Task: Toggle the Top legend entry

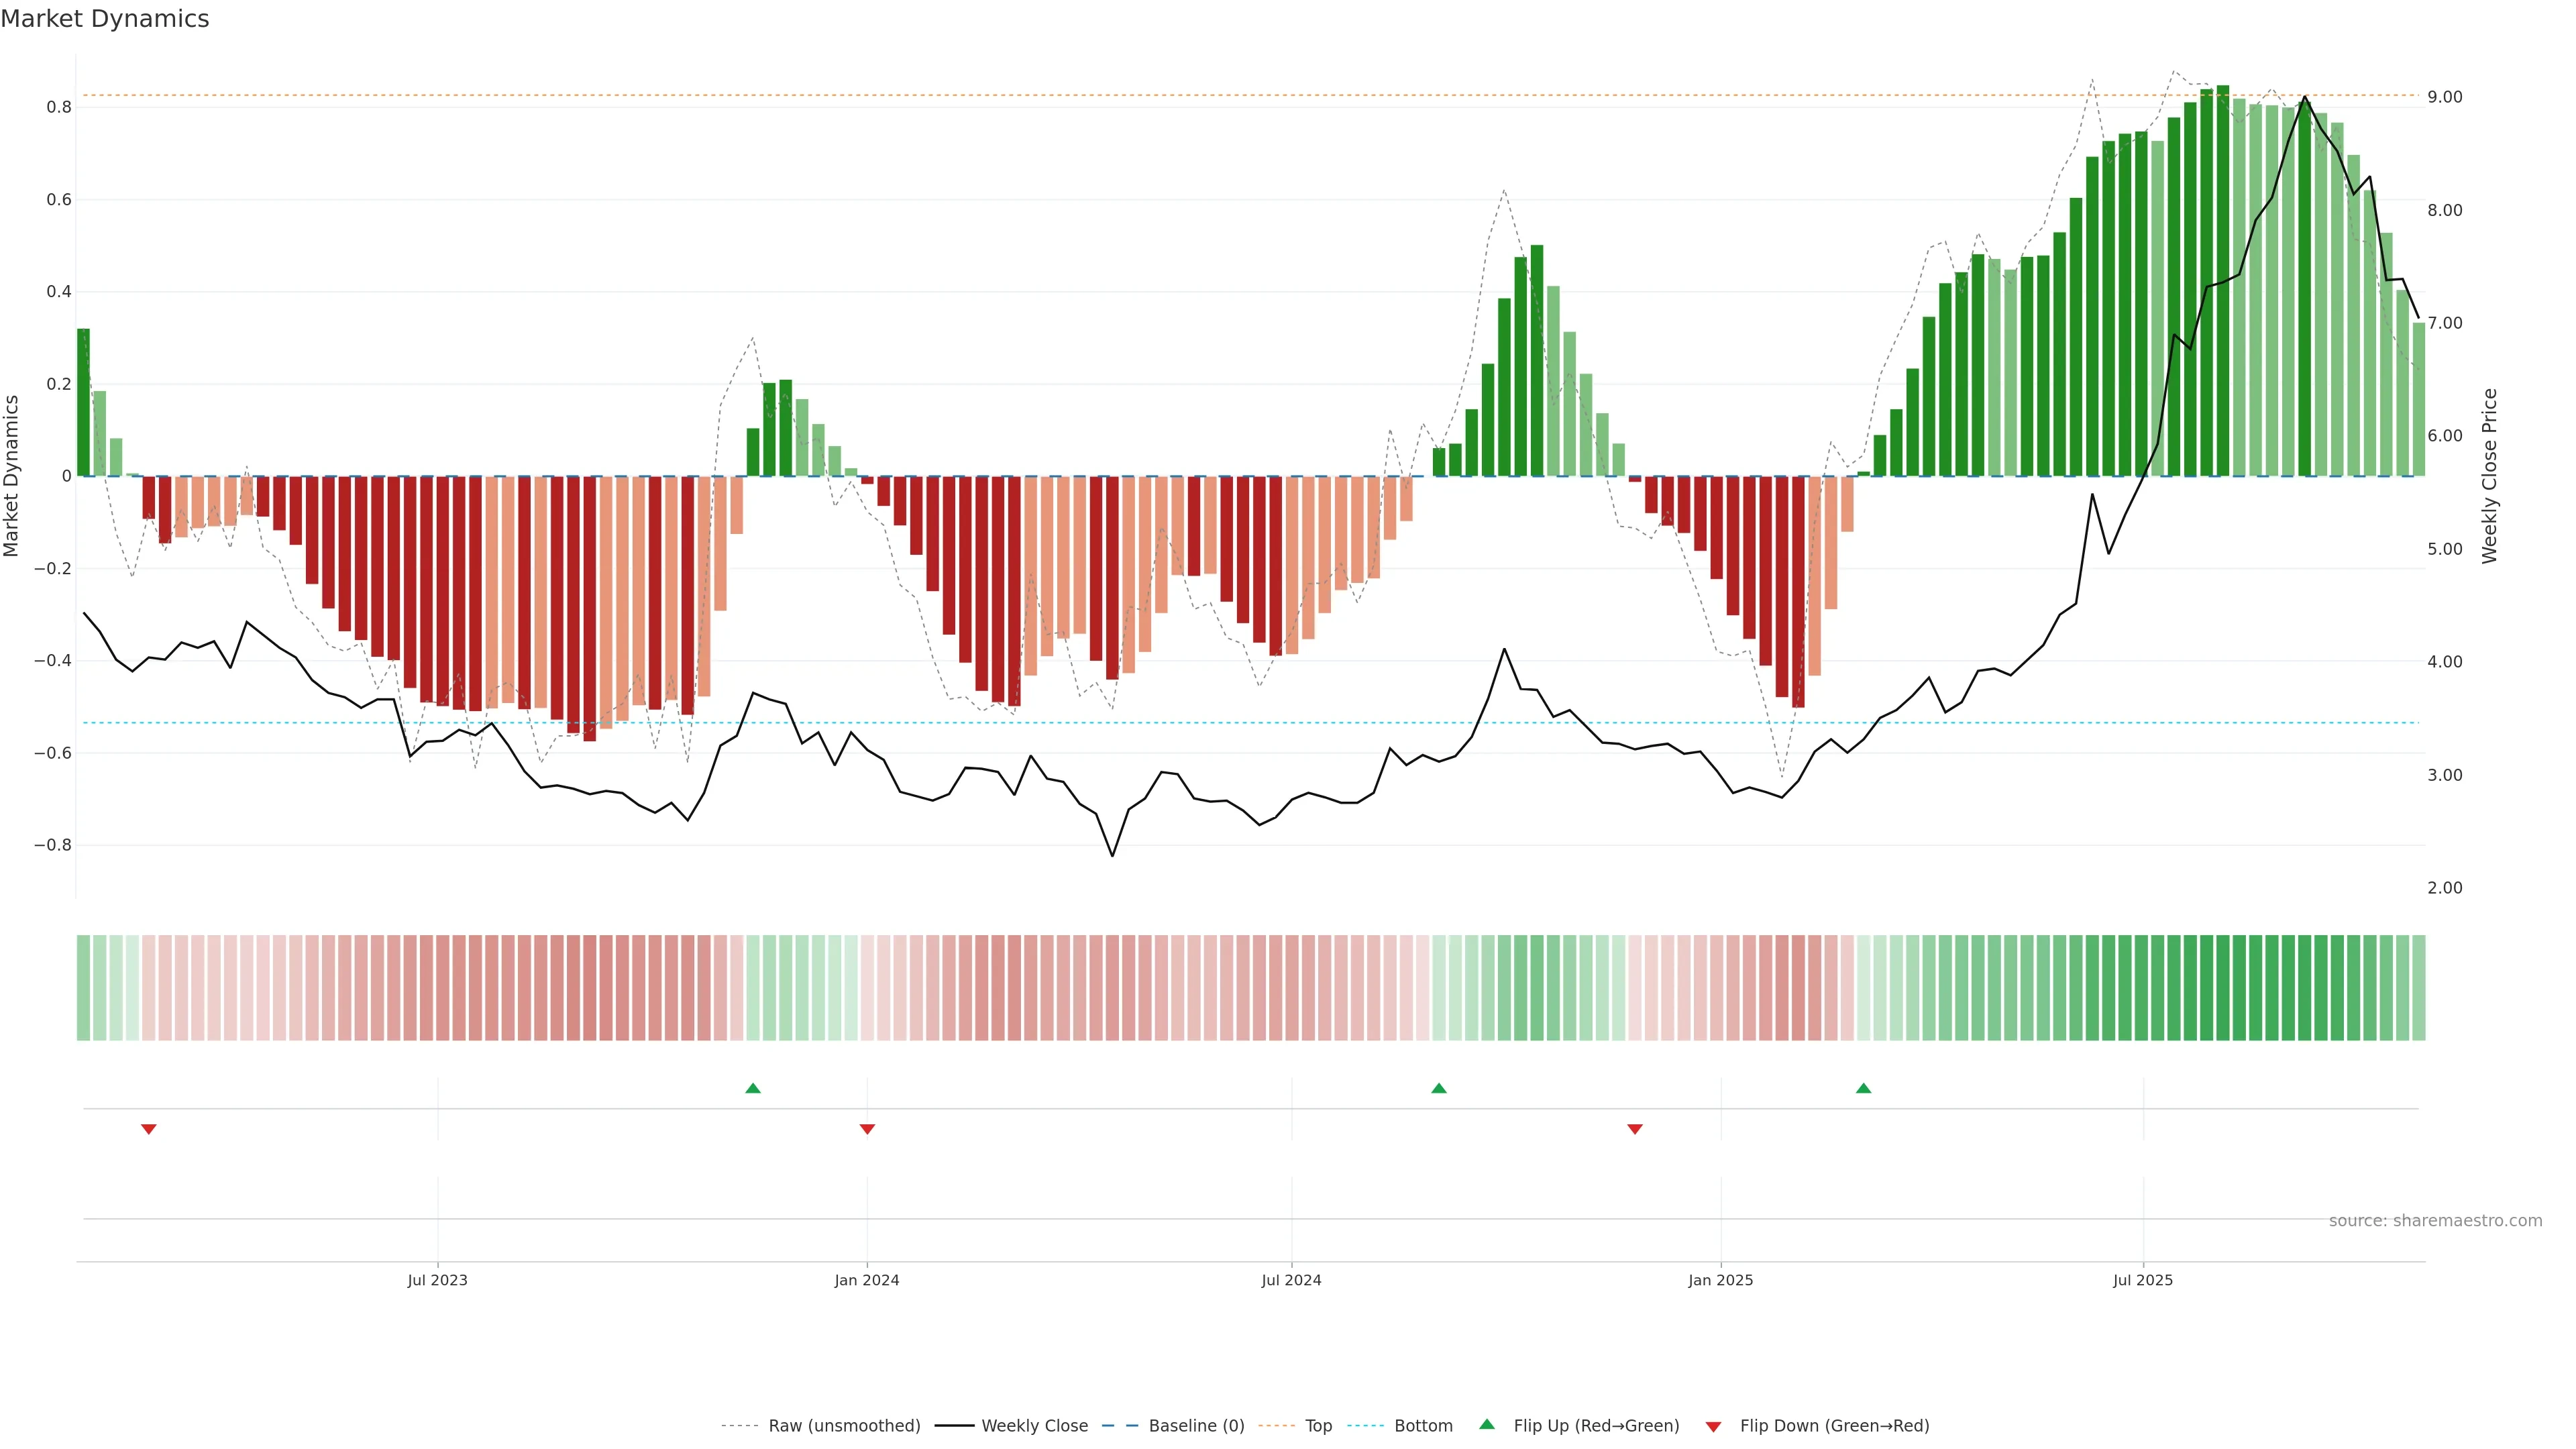Action: point(1318,1425)
